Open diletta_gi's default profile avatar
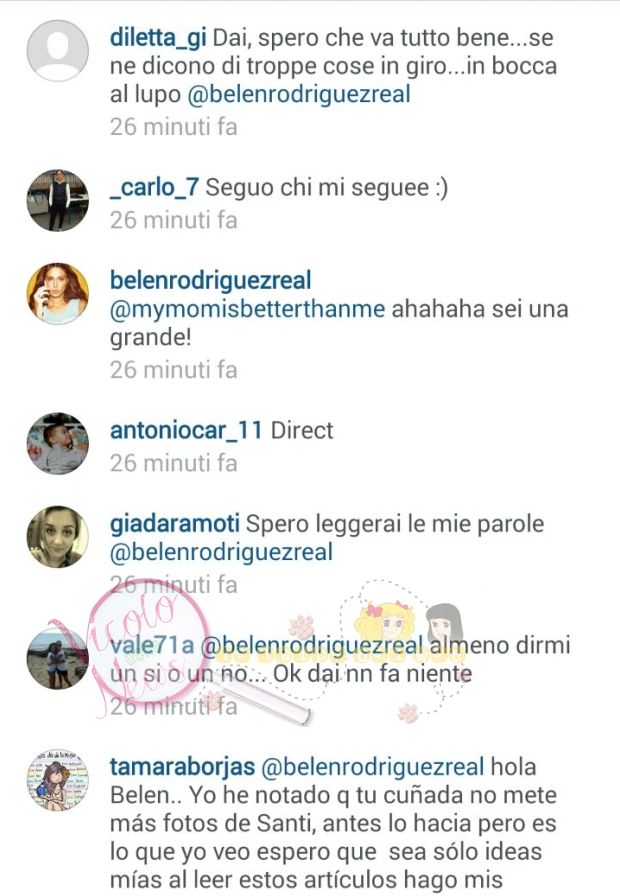 (58, 51)
